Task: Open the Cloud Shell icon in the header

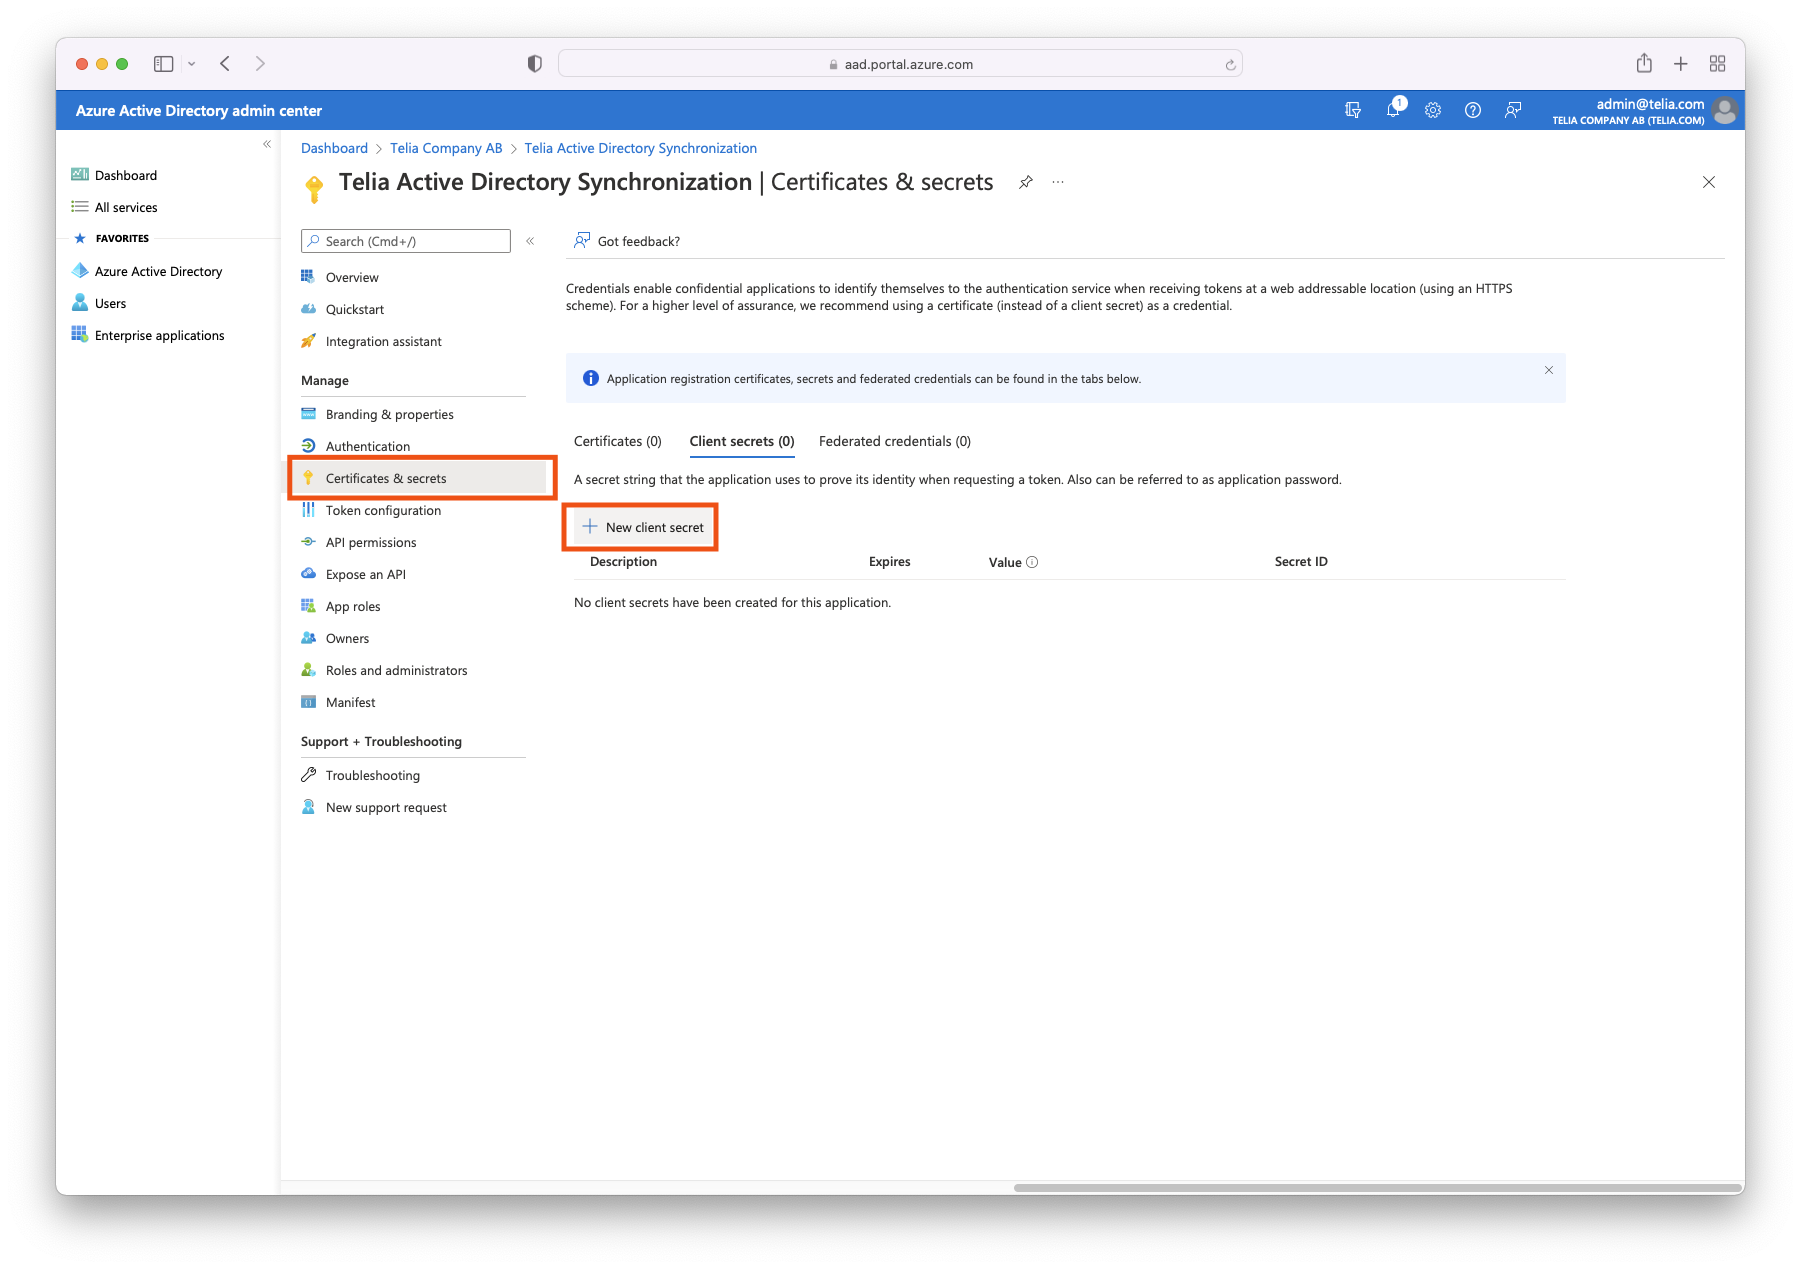Action: (1353, 110)
